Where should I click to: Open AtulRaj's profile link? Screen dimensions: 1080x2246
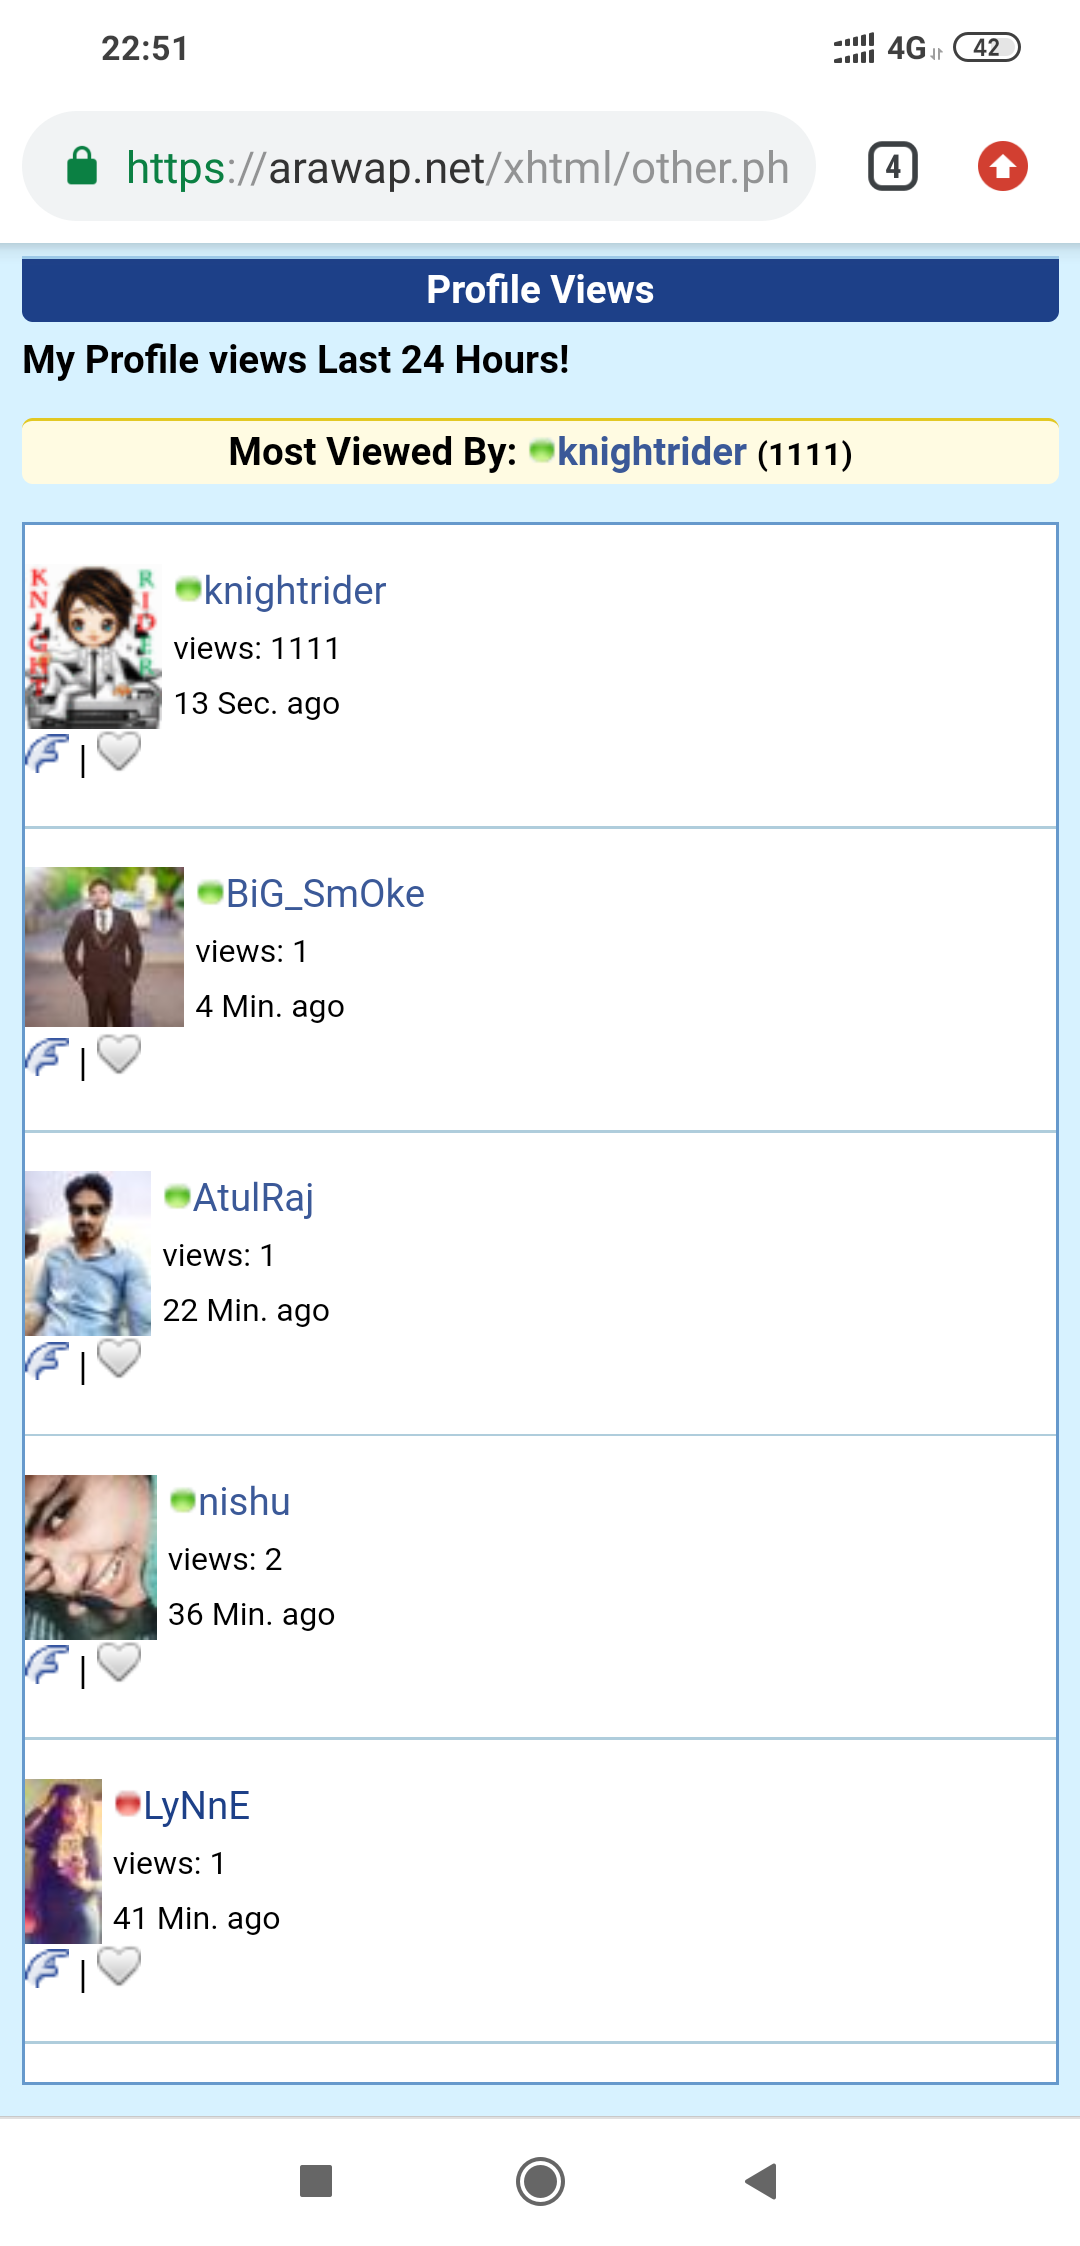pos(253,1198)
